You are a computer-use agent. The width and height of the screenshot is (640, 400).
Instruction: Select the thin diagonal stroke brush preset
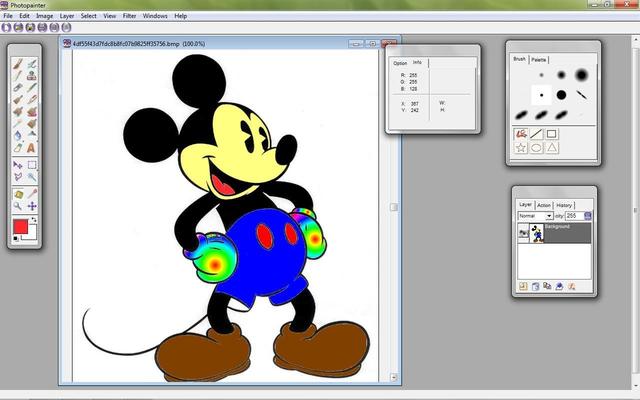pyautogui.click(x=582, y=95)
